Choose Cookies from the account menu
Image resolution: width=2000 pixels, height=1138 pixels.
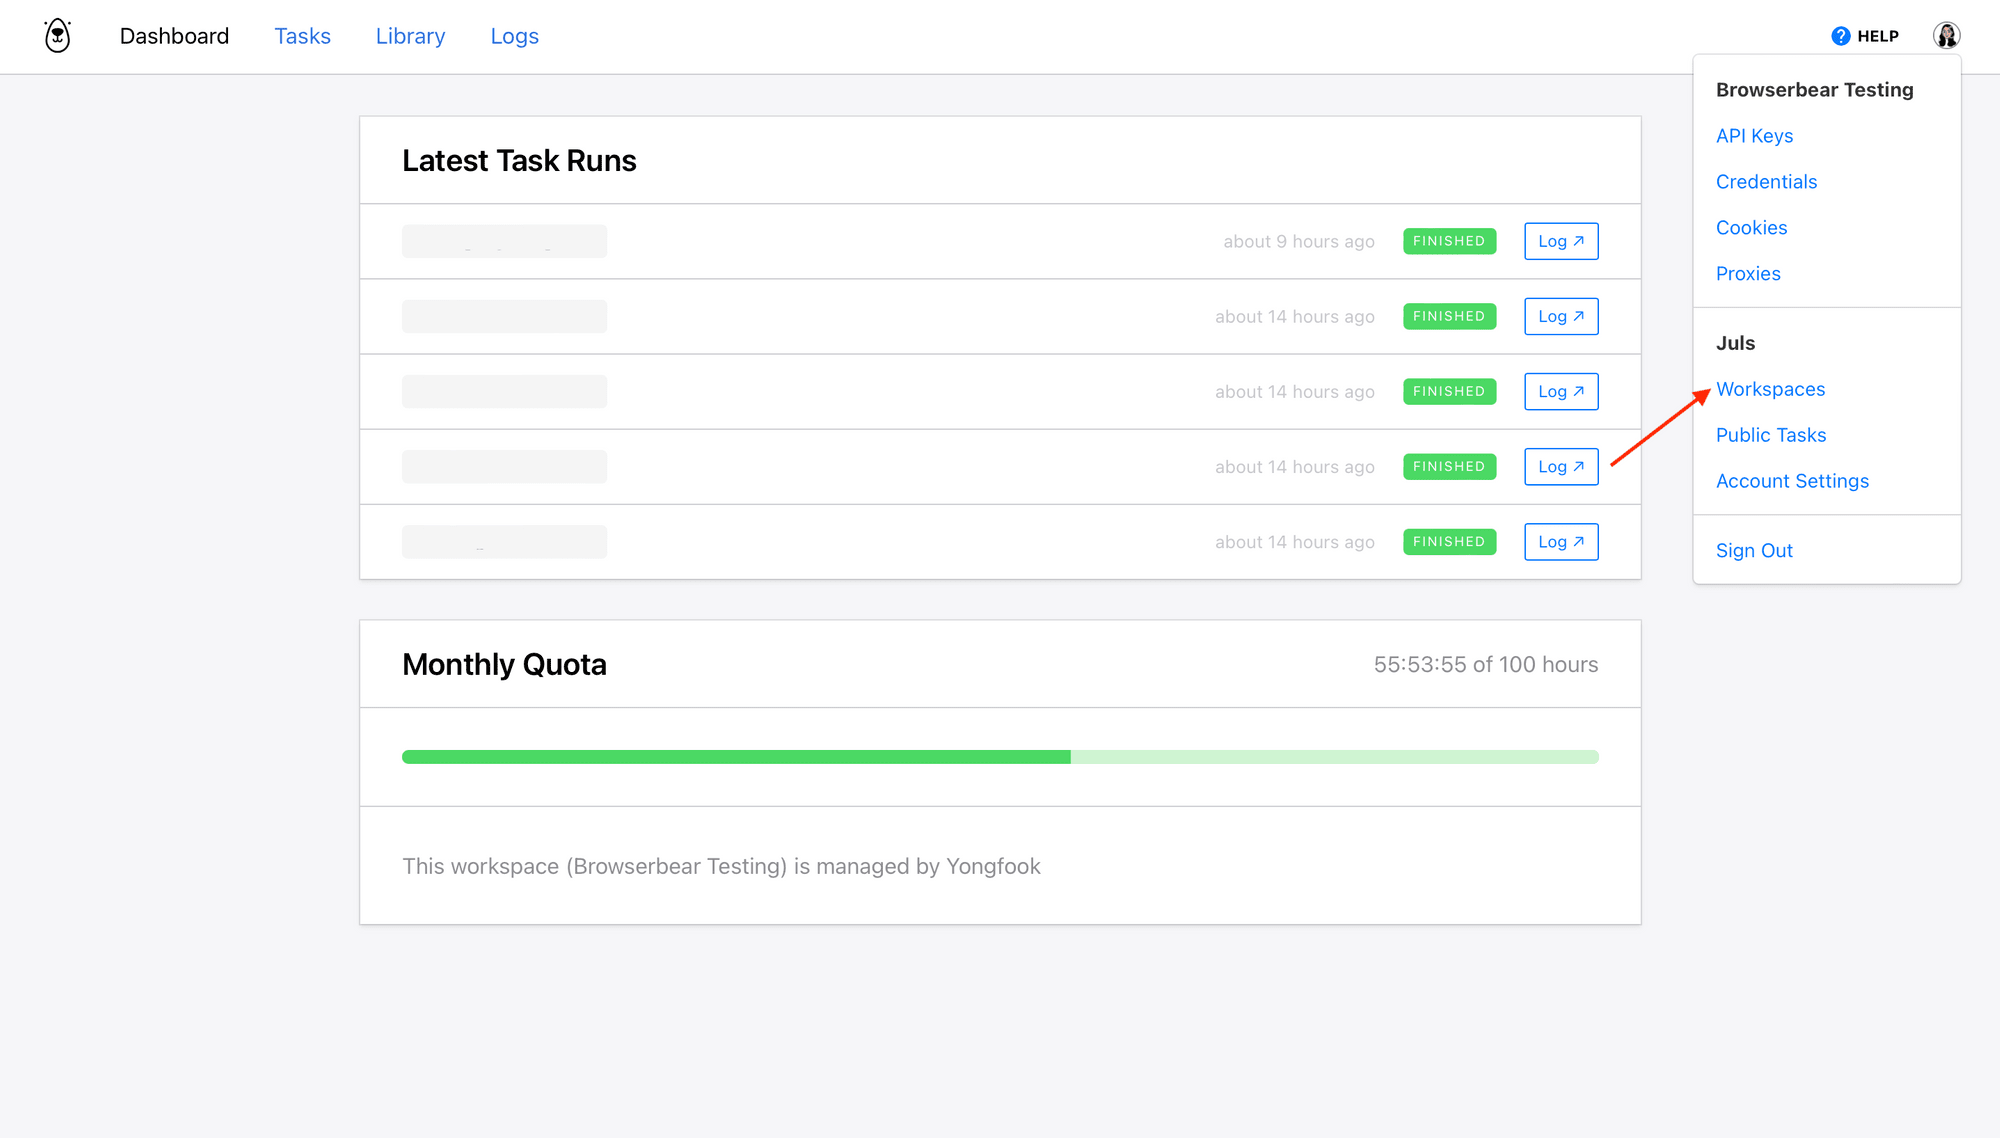point(1751,228)
